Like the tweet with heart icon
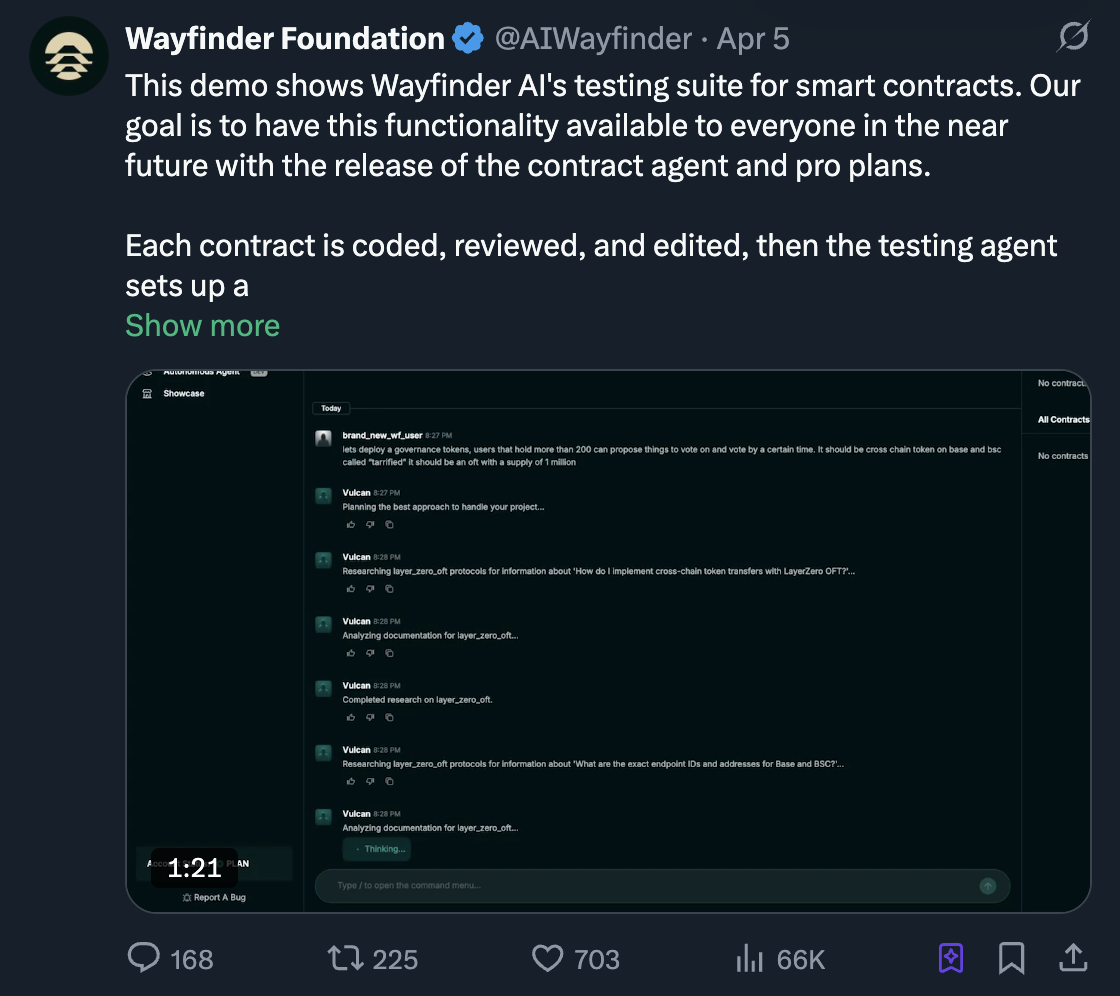This screenshot has width=1120, height=996. pos(547,959)
